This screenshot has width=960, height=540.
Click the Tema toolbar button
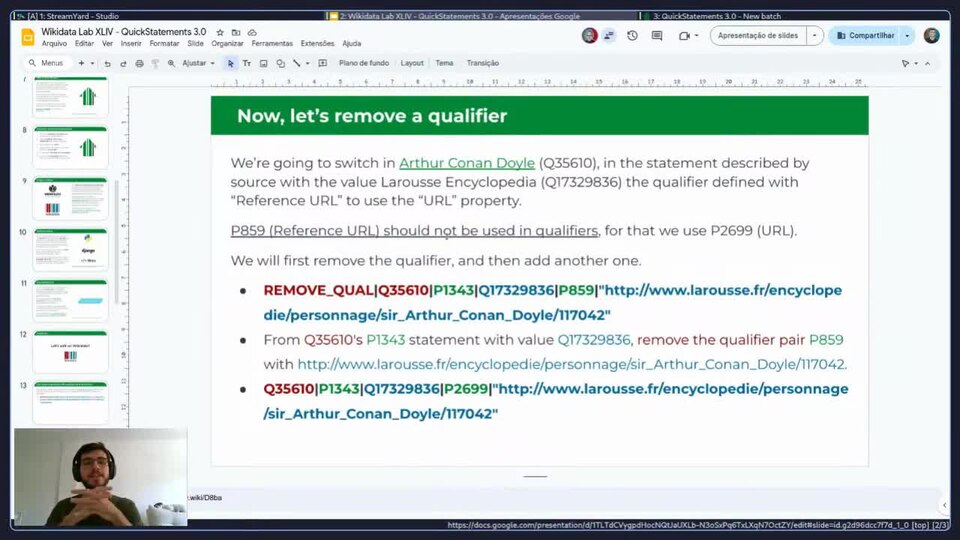coord(444,63)
